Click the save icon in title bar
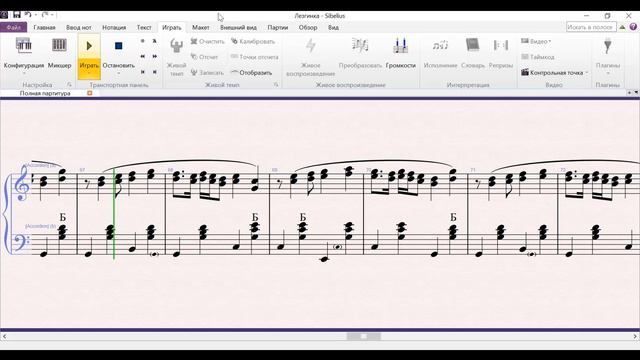The width and height of the screenshot is (640, 360). (x=17, y=15)
